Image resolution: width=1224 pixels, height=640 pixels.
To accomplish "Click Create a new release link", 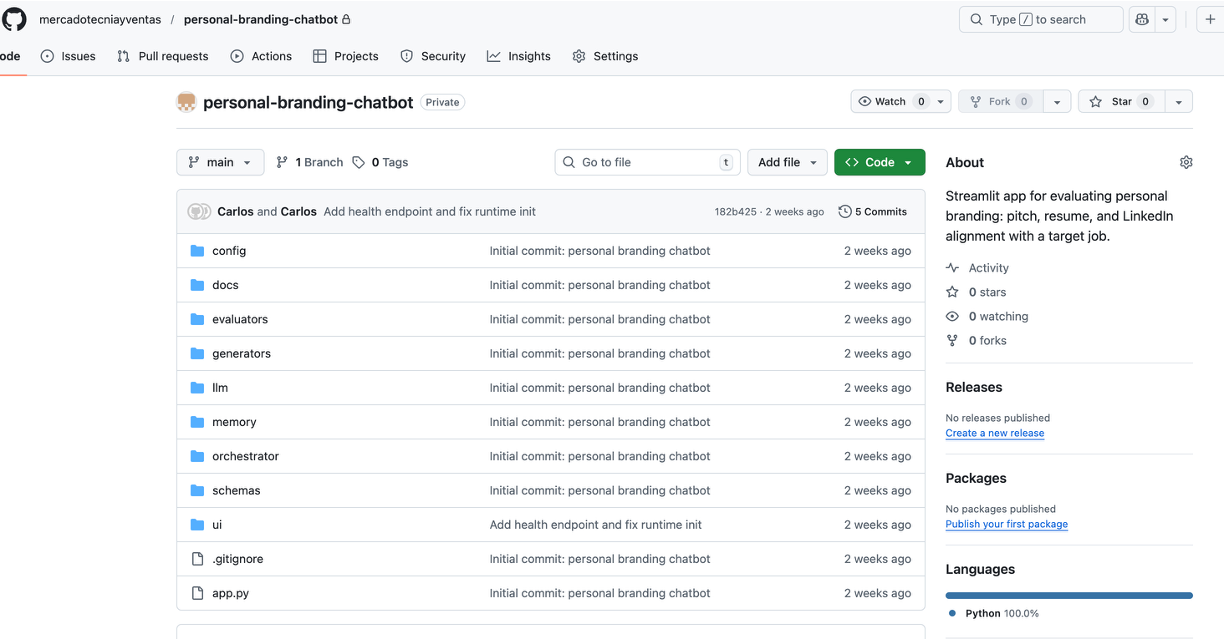I will tap(994, 433).
